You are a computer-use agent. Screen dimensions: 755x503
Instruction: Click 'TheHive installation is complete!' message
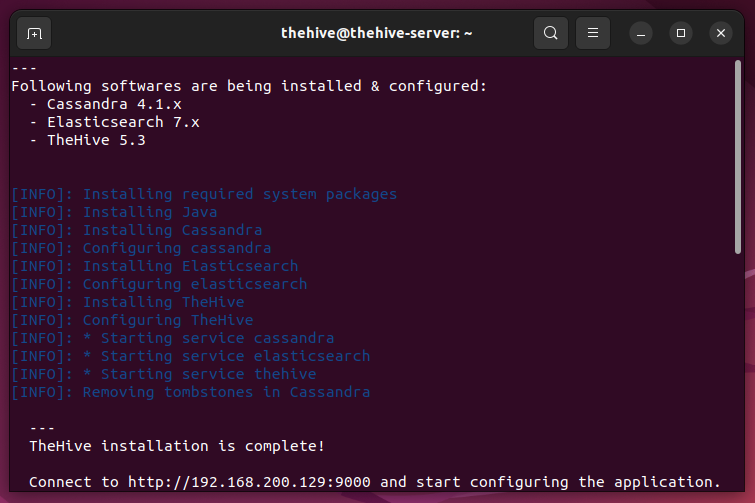click(177, 446)
